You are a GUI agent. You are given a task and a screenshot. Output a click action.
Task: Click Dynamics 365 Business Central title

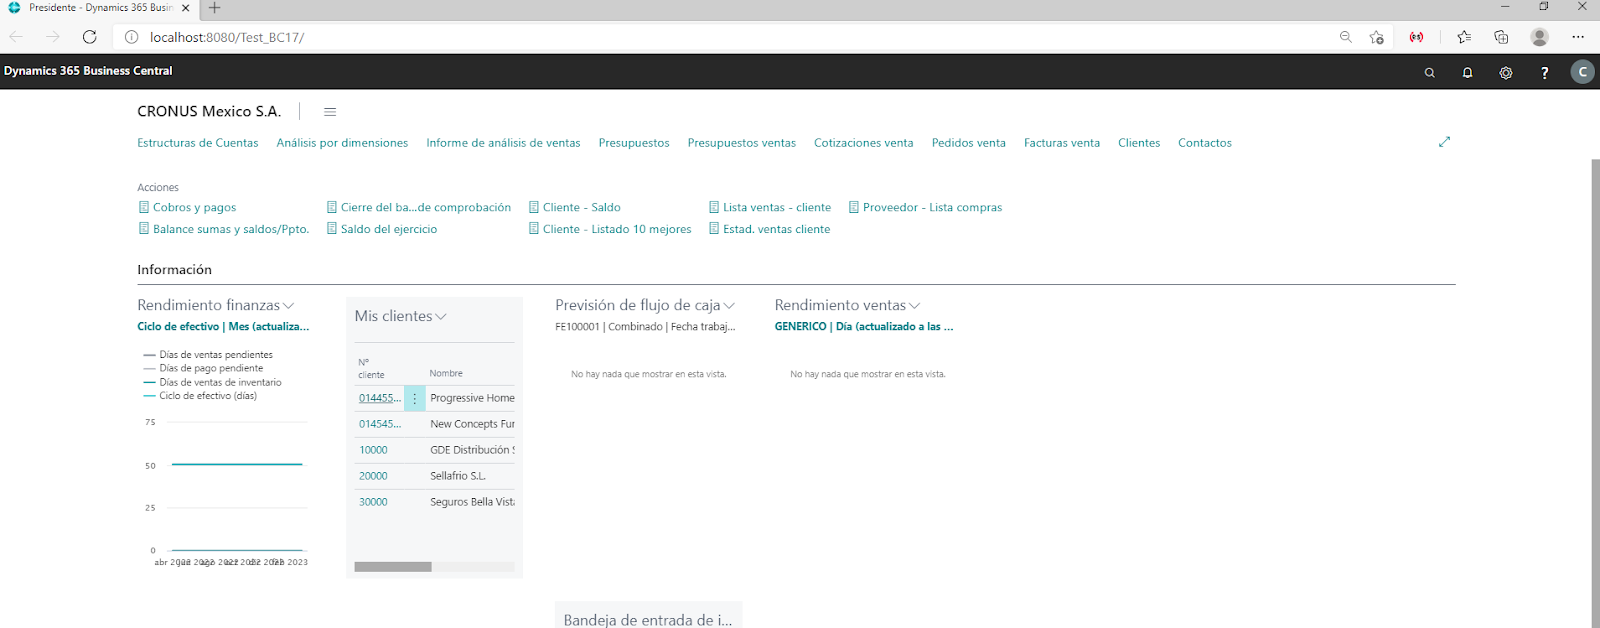[x=88, y=71]
